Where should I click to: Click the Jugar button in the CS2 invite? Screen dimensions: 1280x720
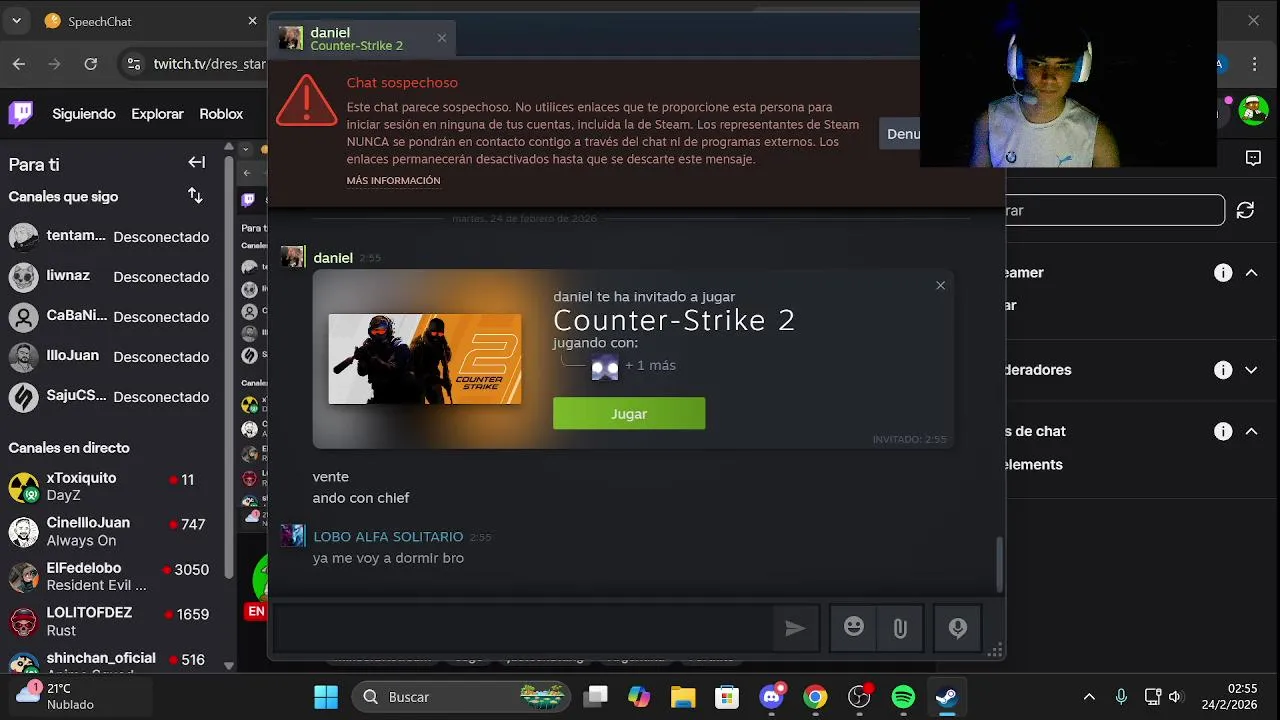(x=629, y=413)
